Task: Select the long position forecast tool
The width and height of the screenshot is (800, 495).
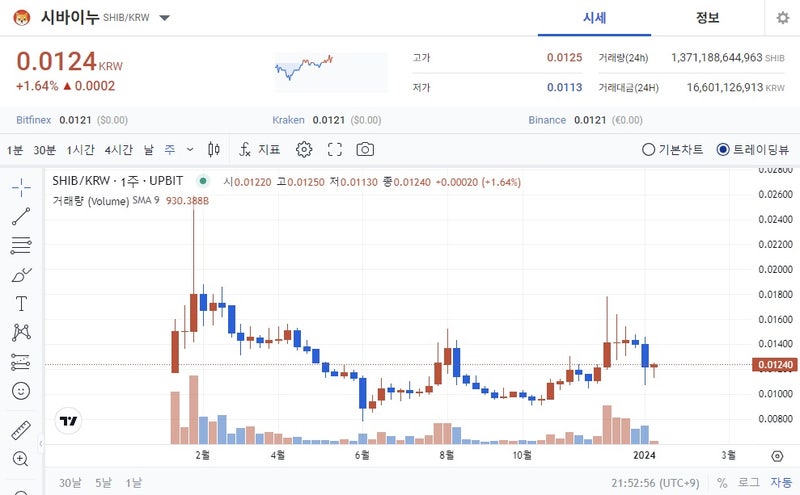Action: pos(21,362)
